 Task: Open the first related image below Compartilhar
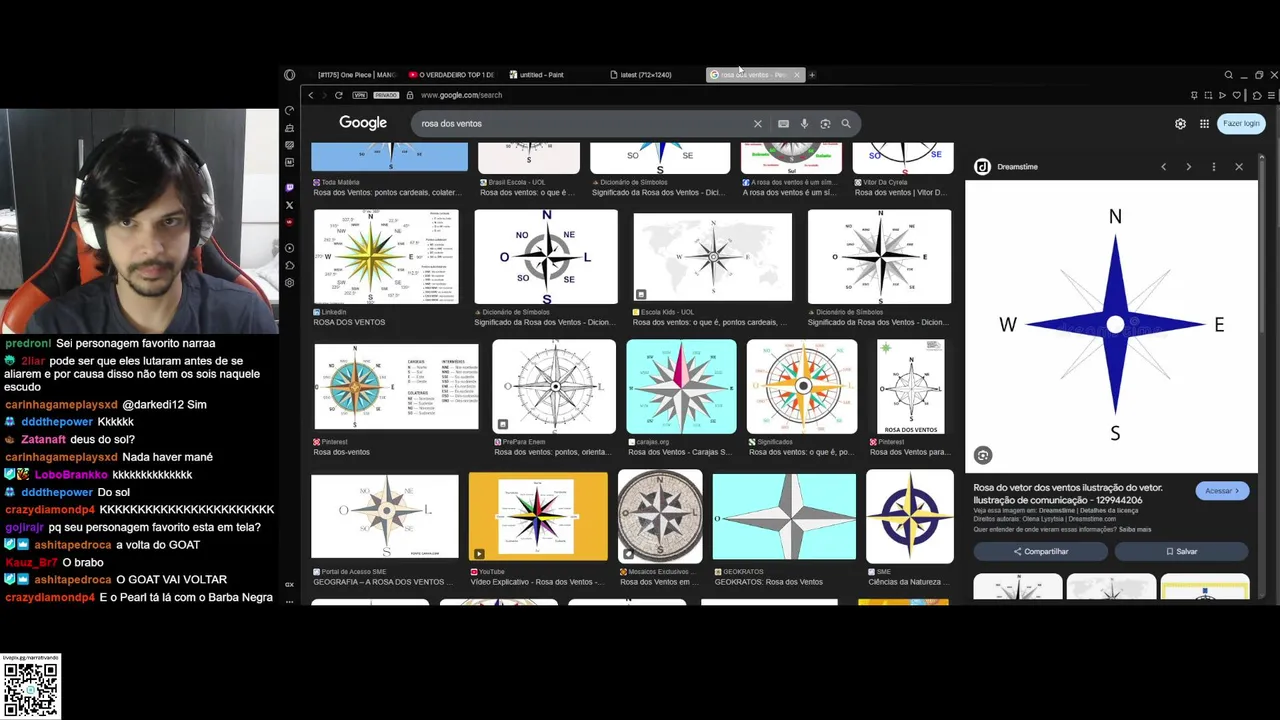click(1018, 587)
